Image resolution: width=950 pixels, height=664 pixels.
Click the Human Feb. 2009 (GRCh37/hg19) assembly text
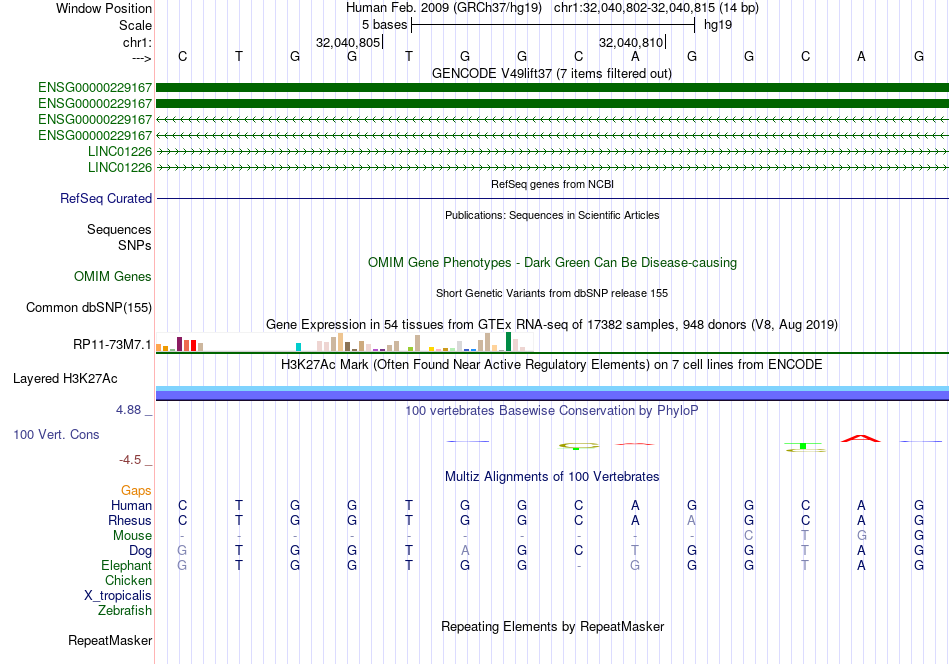[x=443, y=8]
